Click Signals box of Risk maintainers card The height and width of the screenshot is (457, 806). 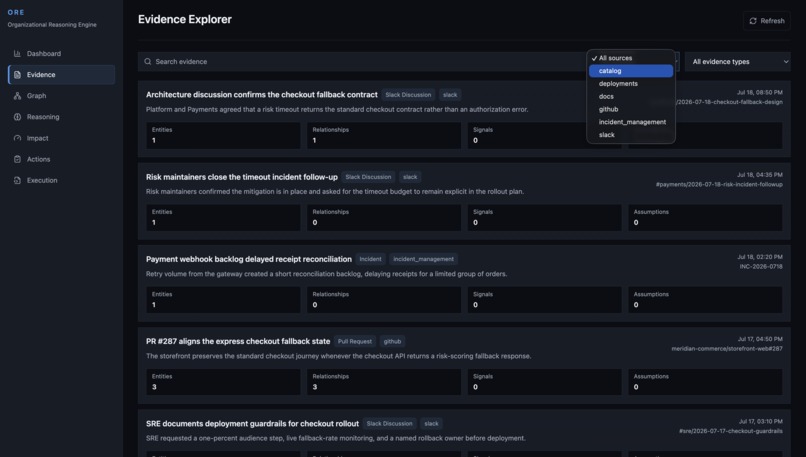coord(544,217)
